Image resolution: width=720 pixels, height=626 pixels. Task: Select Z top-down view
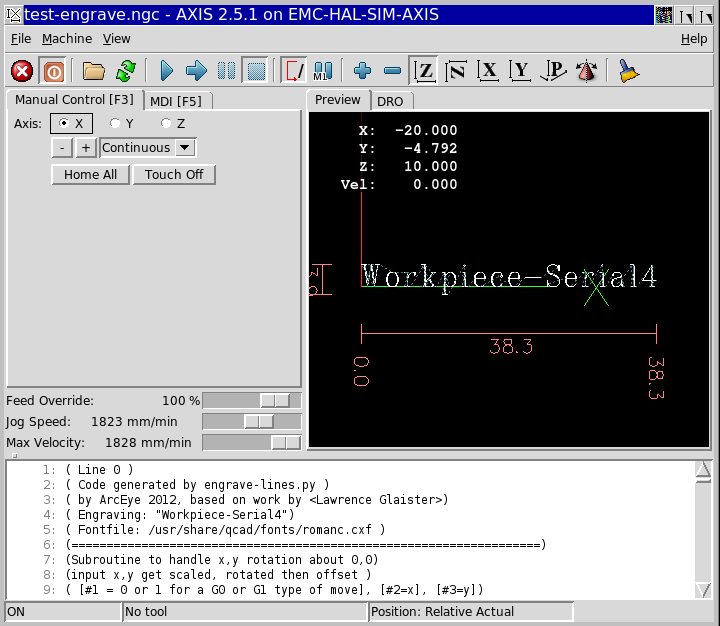point(423,71)
